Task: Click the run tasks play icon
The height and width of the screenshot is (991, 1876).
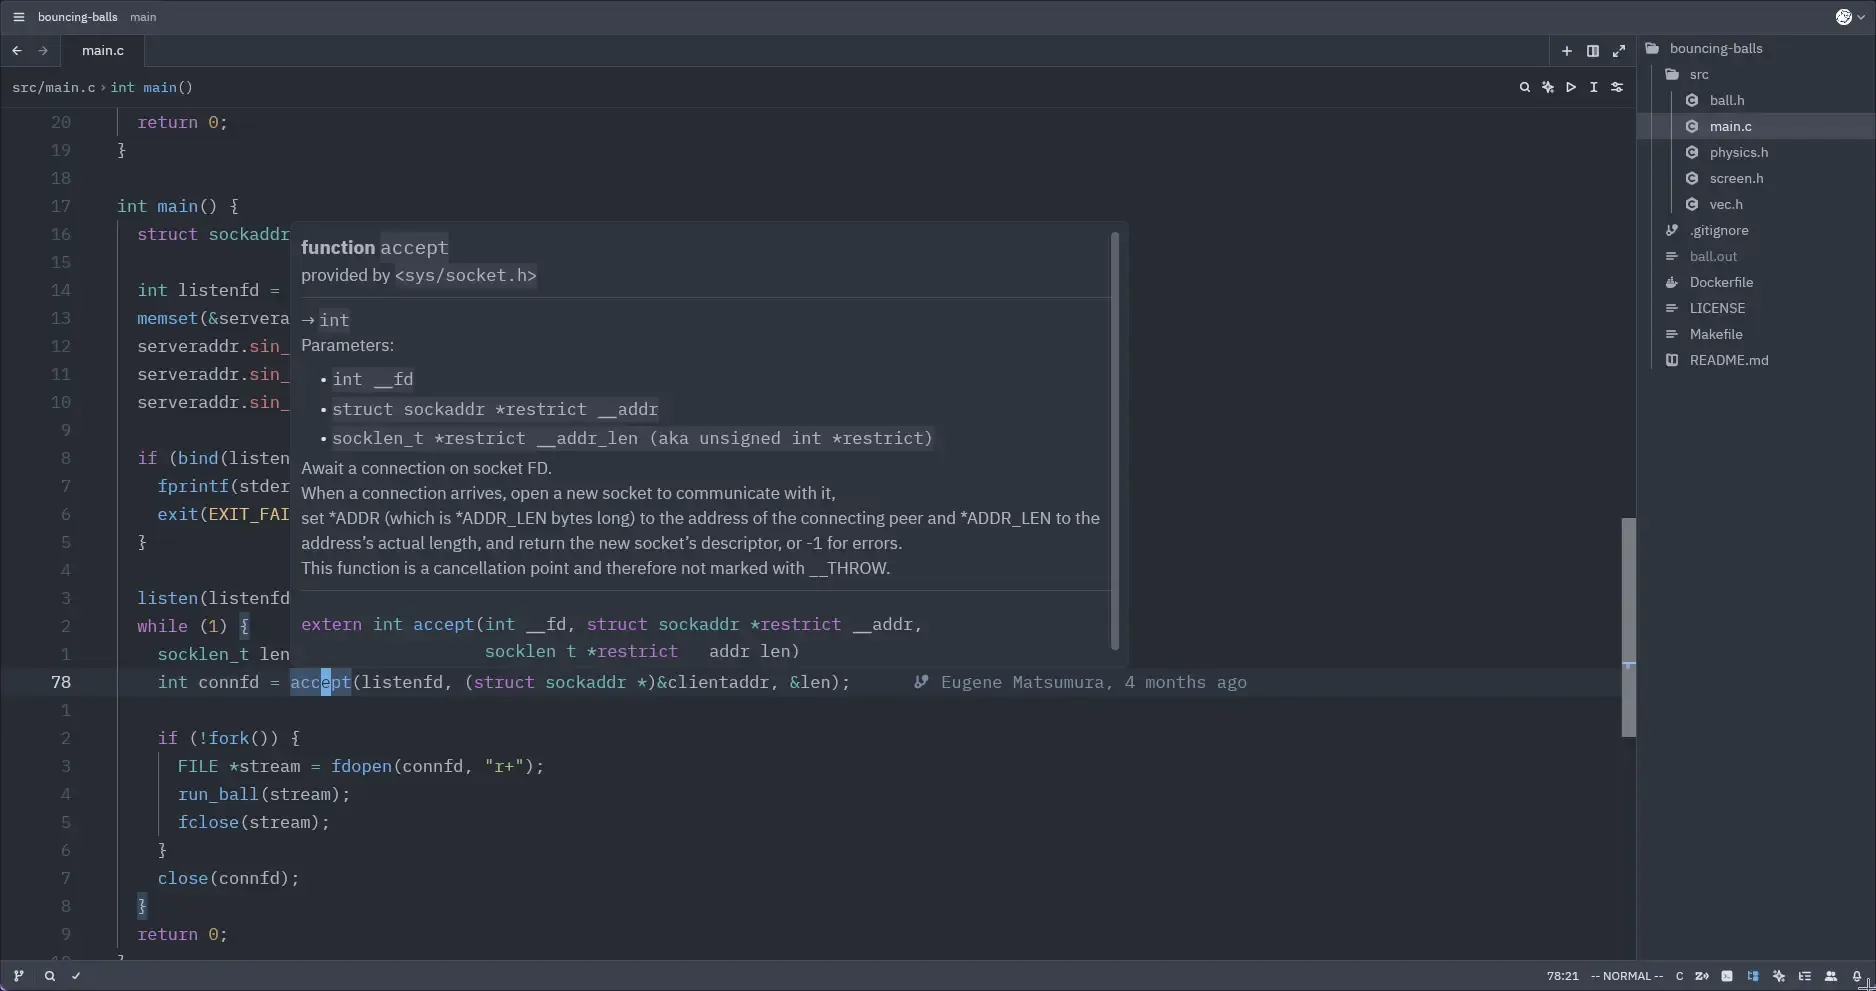Action: tap(1571, 87)
